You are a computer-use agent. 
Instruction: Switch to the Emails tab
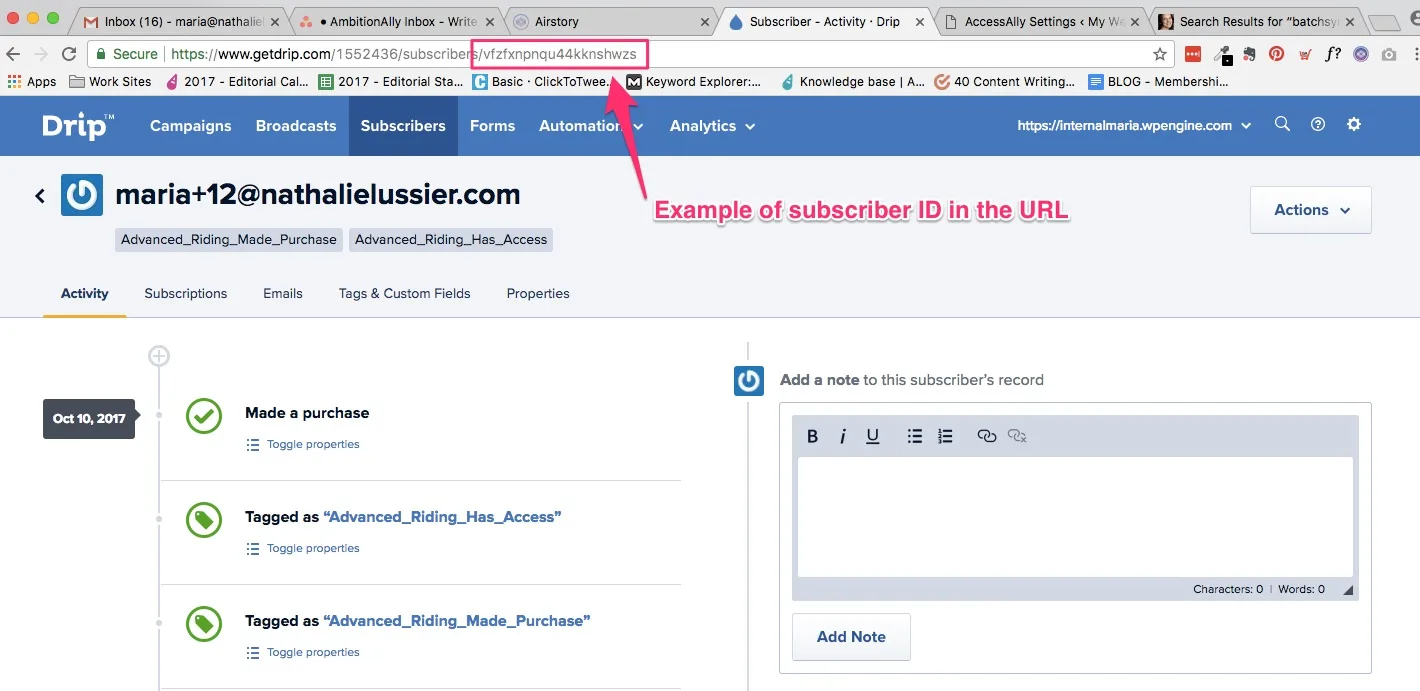tap(283, 293)
